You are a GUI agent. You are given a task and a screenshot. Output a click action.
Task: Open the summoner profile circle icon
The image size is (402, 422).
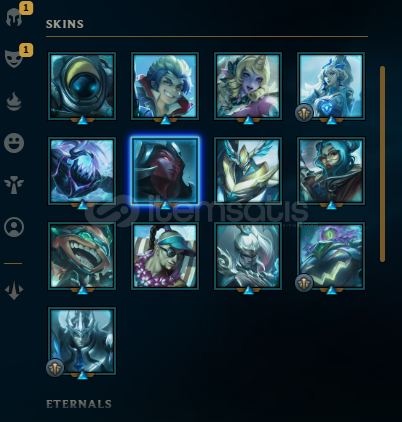pyautogui.click(x=14, y=227)
